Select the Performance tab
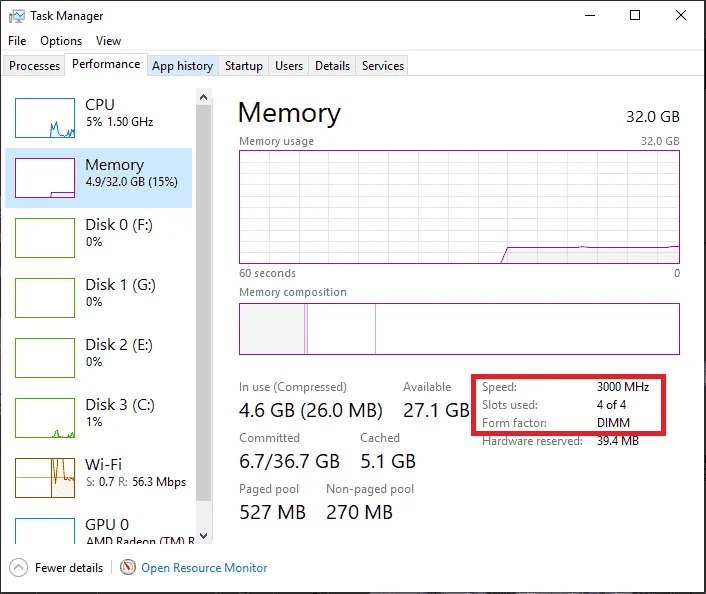 [x=106, y=64]
